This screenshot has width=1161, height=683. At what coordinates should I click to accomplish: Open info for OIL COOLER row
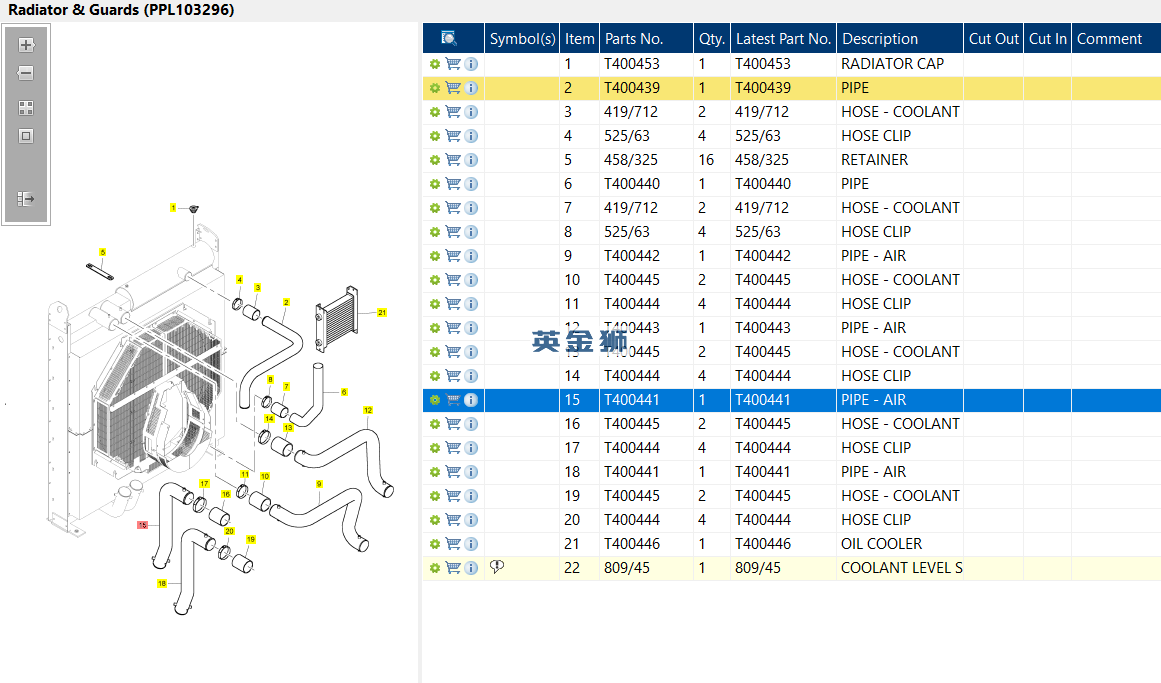(471, 544)
